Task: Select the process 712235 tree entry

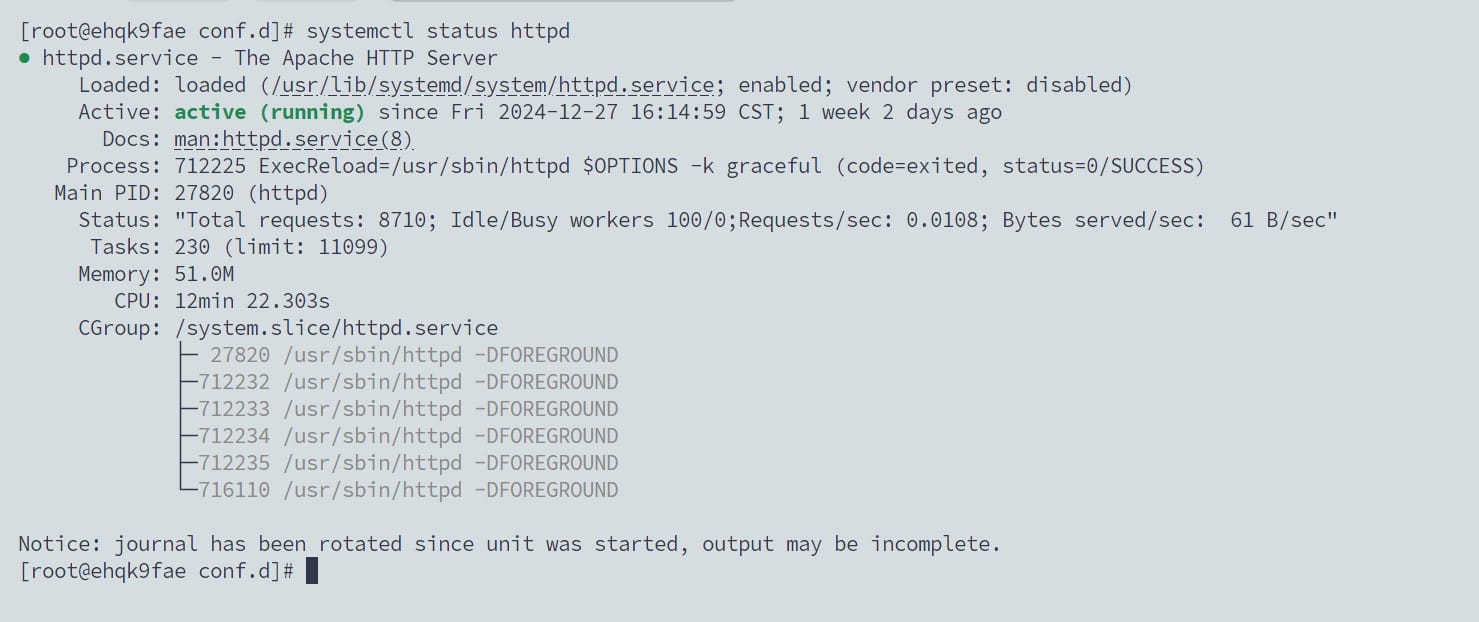Action: [x=408, y=463]
